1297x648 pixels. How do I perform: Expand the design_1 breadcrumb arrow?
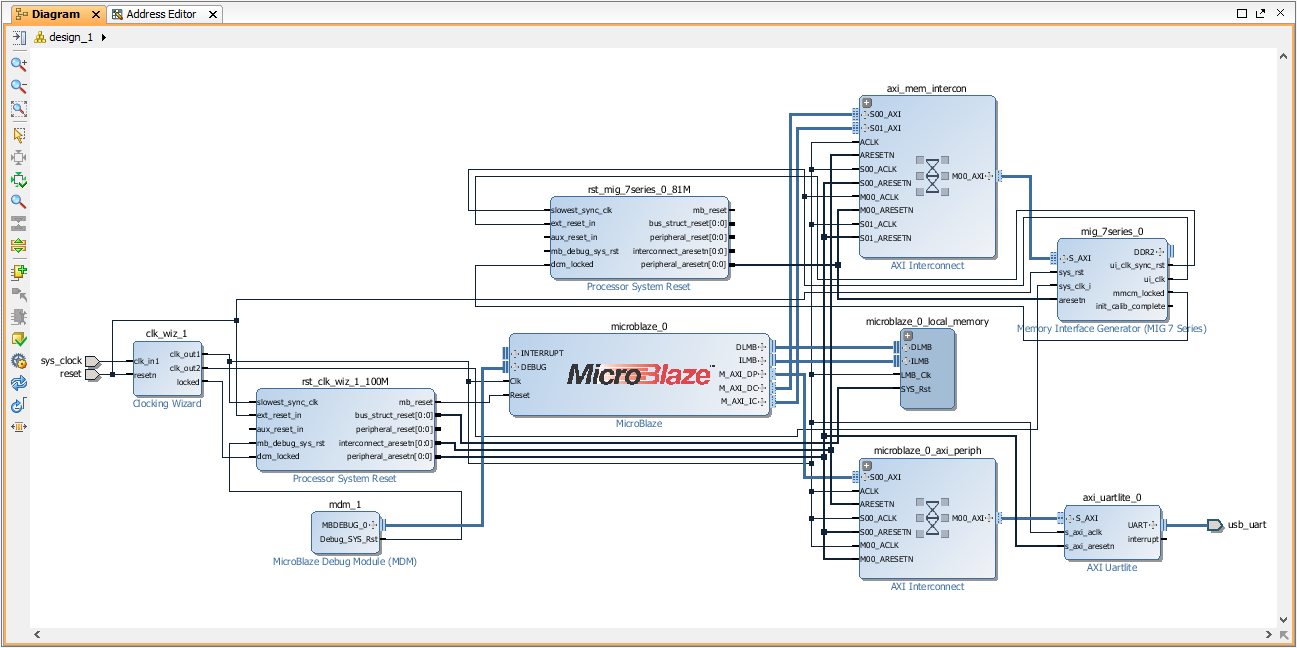[104, 38]
